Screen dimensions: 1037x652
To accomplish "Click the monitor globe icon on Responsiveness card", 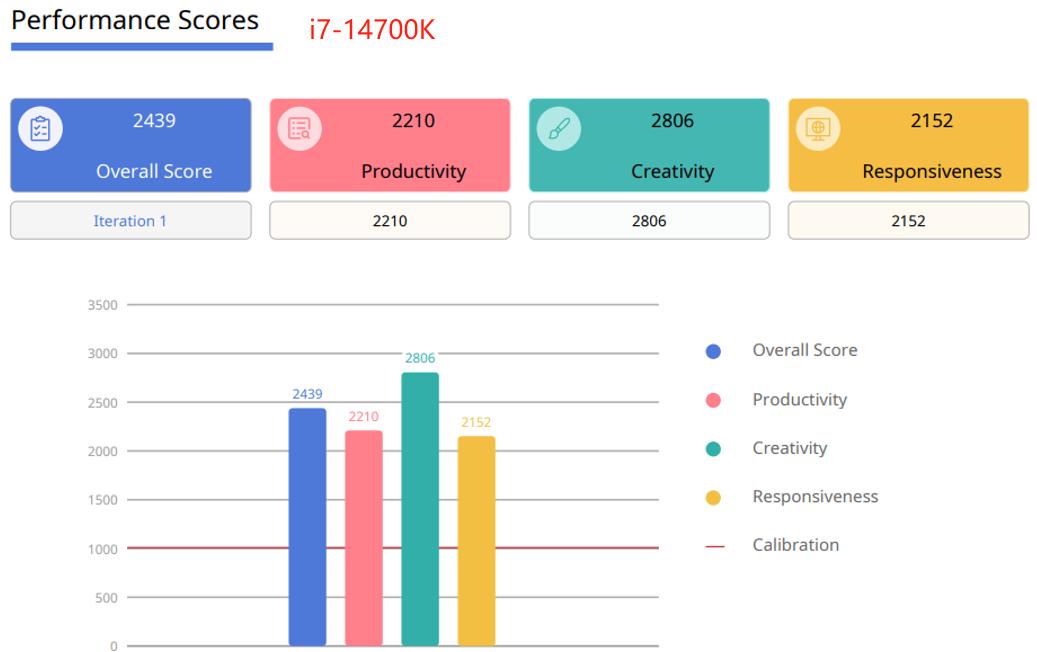I will pos(818,128).
